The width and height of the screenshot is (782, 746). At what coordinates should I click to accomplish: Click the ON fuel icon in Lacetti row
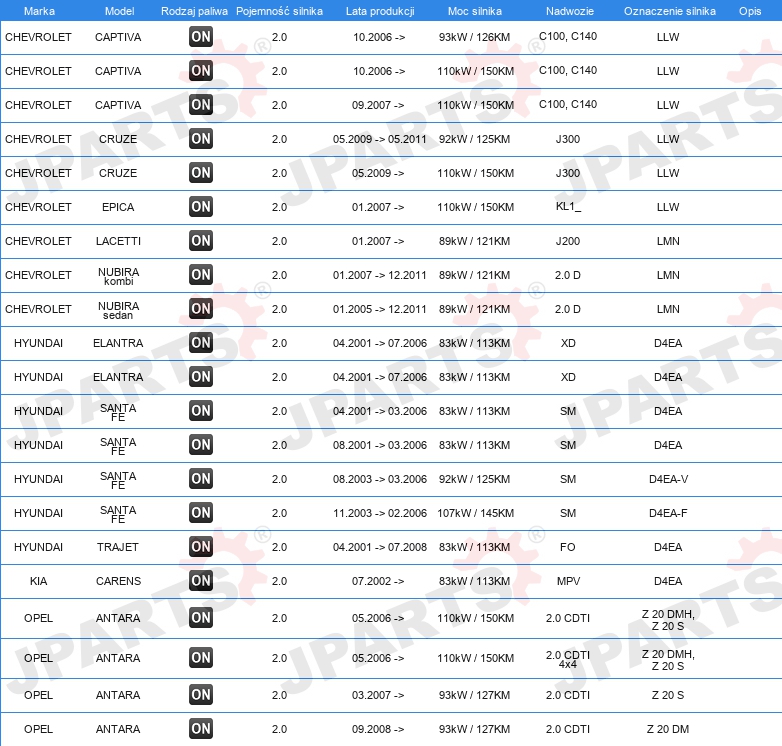(201, 240)
